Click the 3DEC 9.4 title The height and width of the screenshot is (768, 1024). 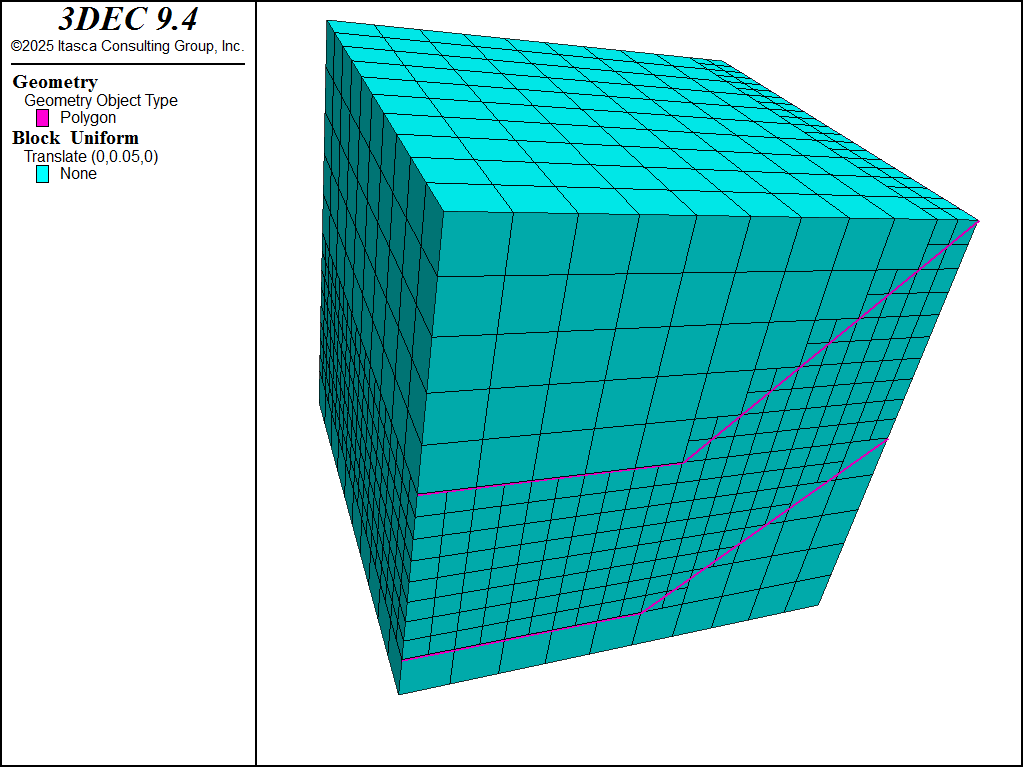(127, 20)
